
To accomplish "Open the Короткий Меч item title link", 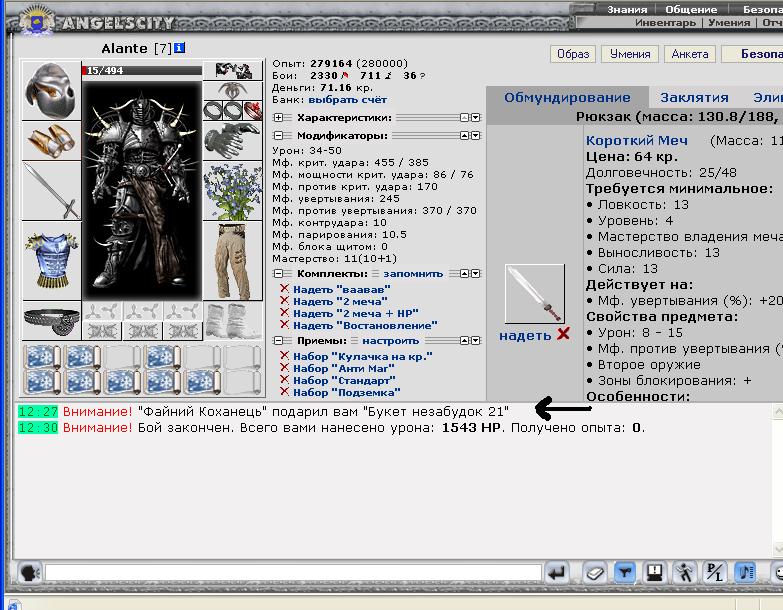I will tap(637, 141).
